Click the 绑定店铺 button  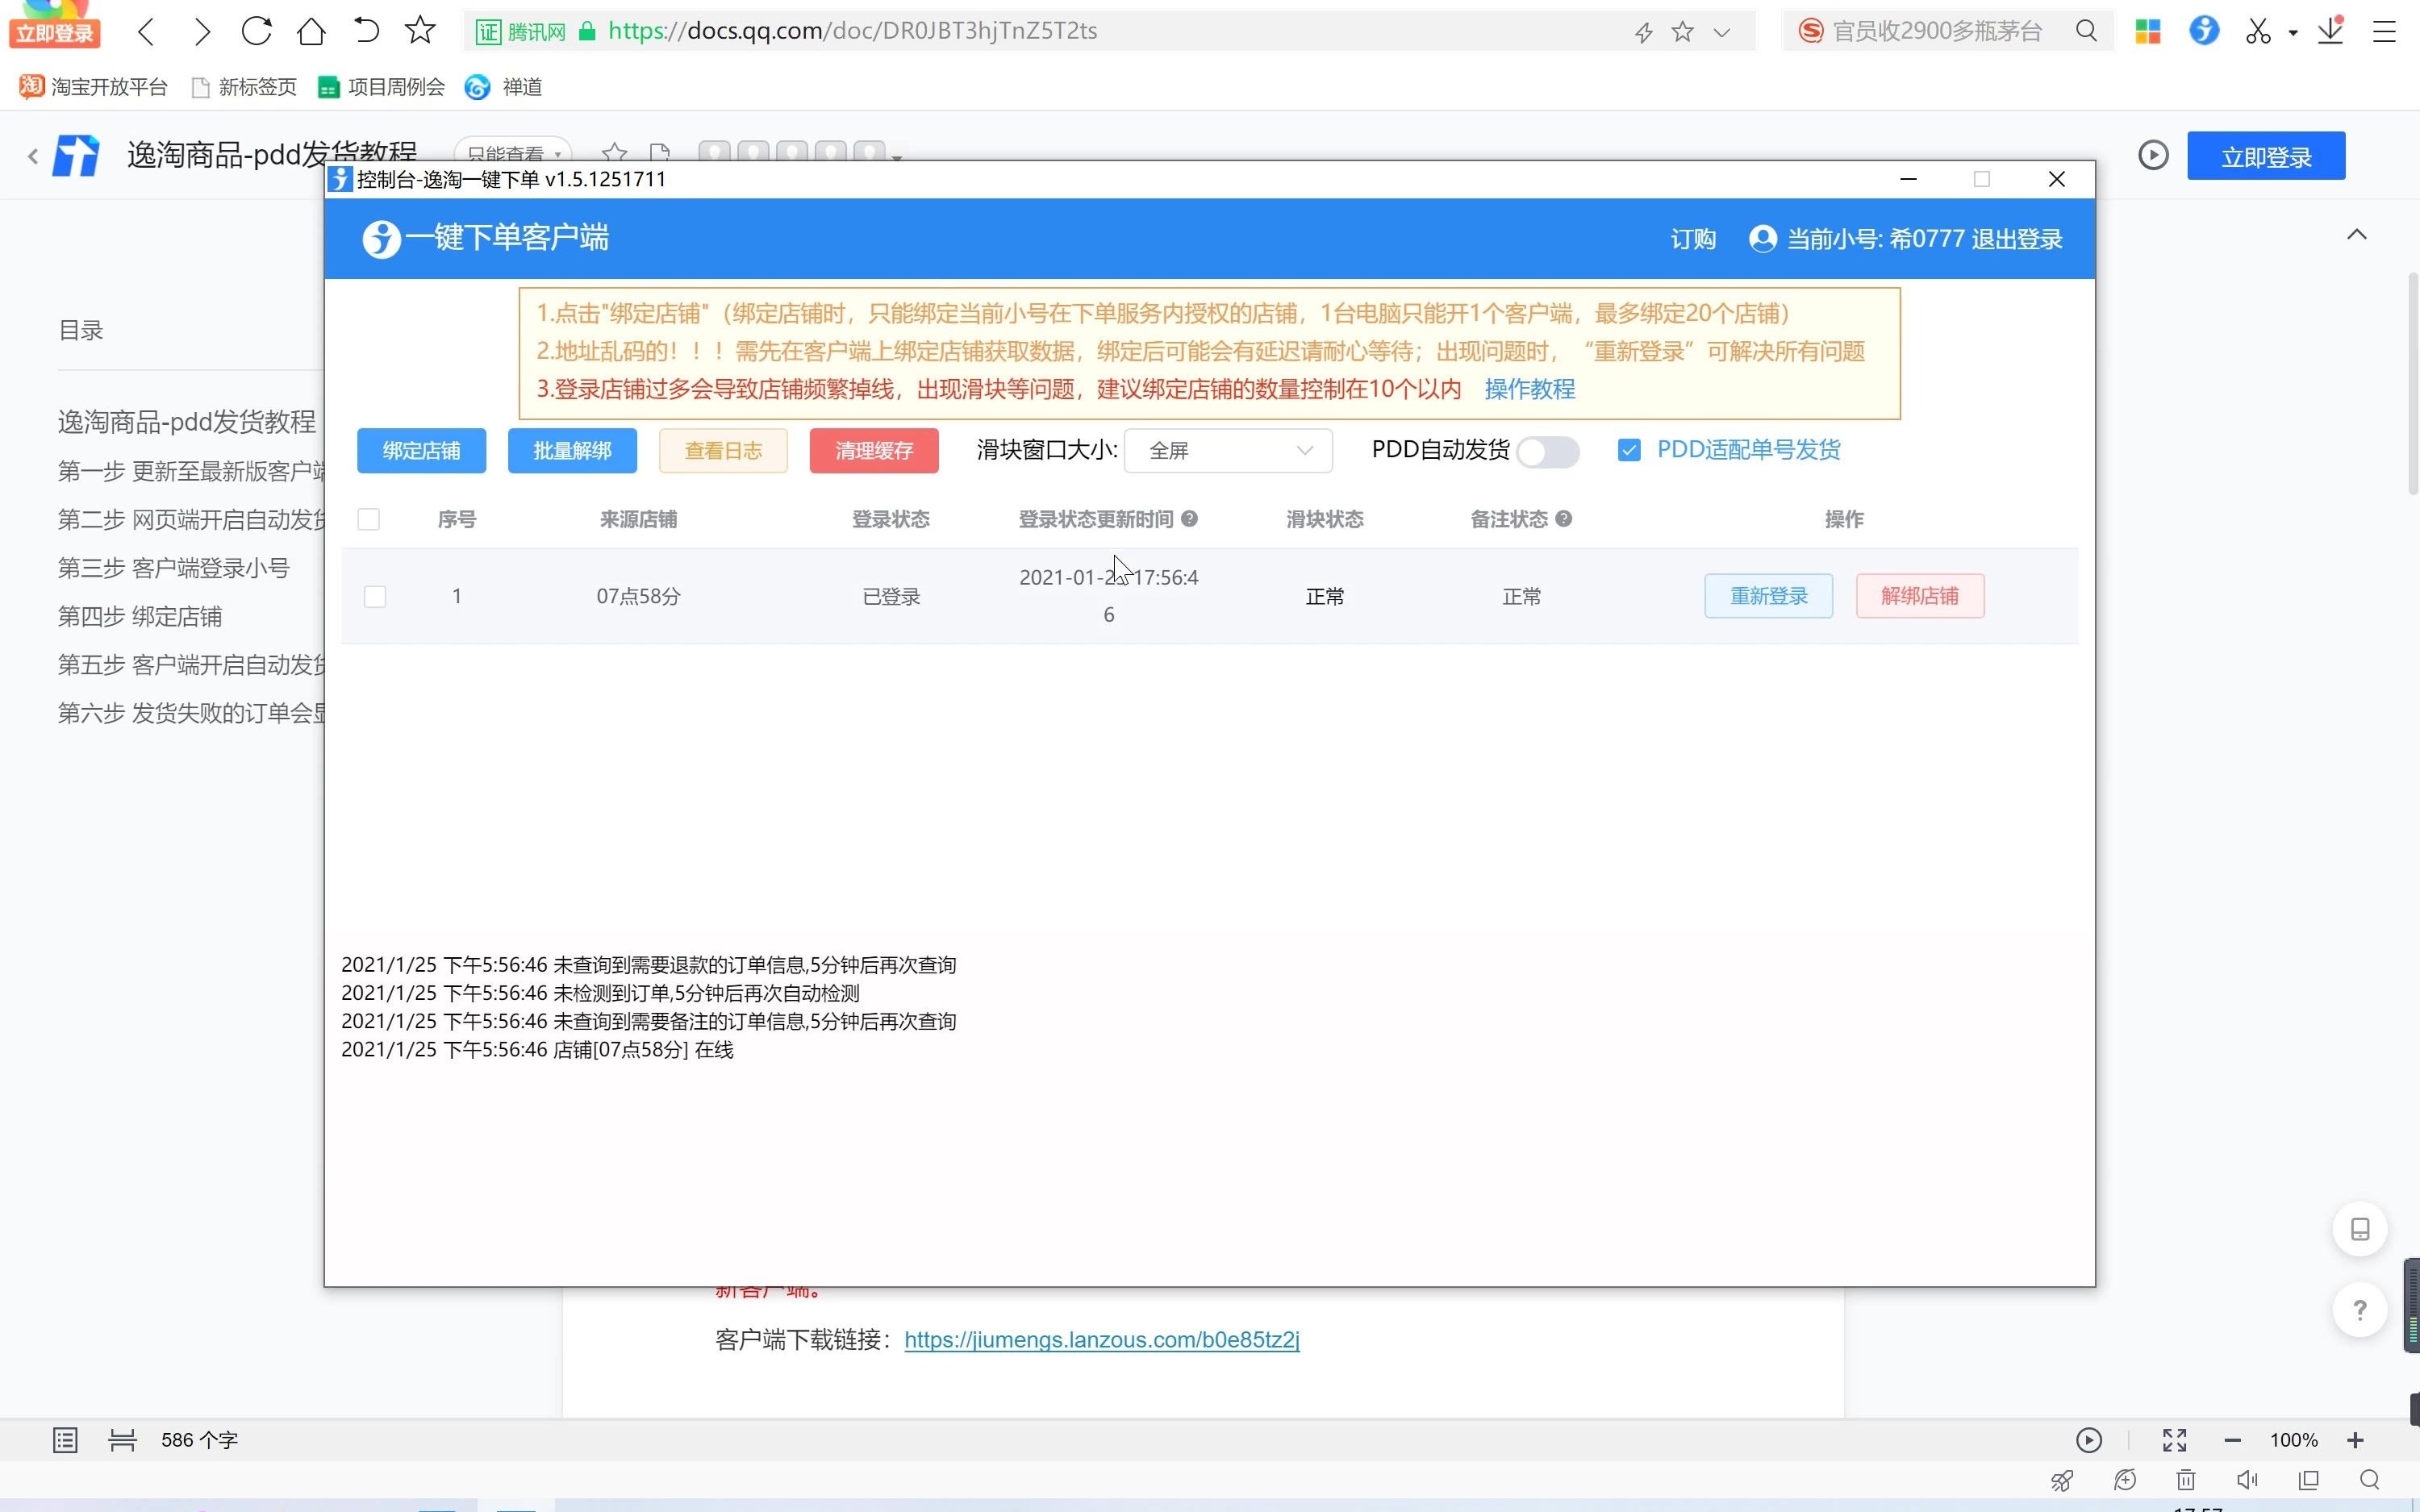point(421,451)
